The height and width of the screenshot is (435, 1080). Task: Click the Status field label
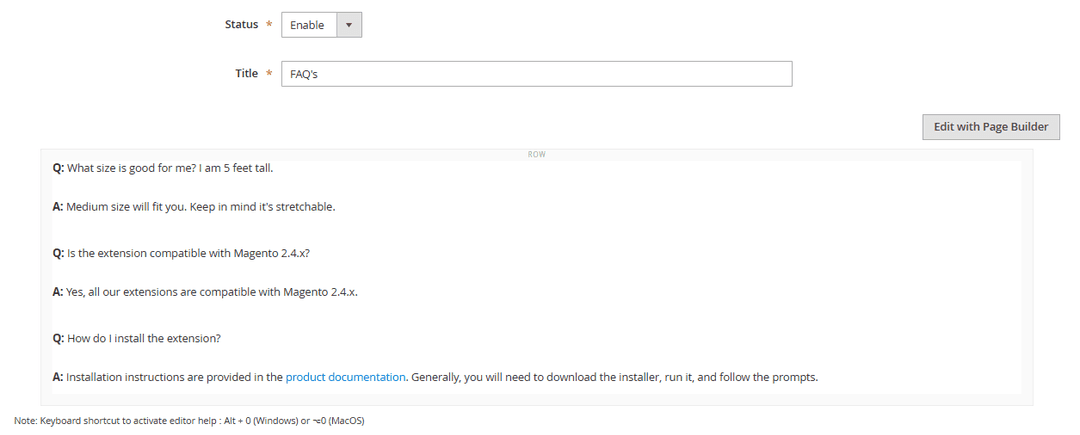coord(241,24)
